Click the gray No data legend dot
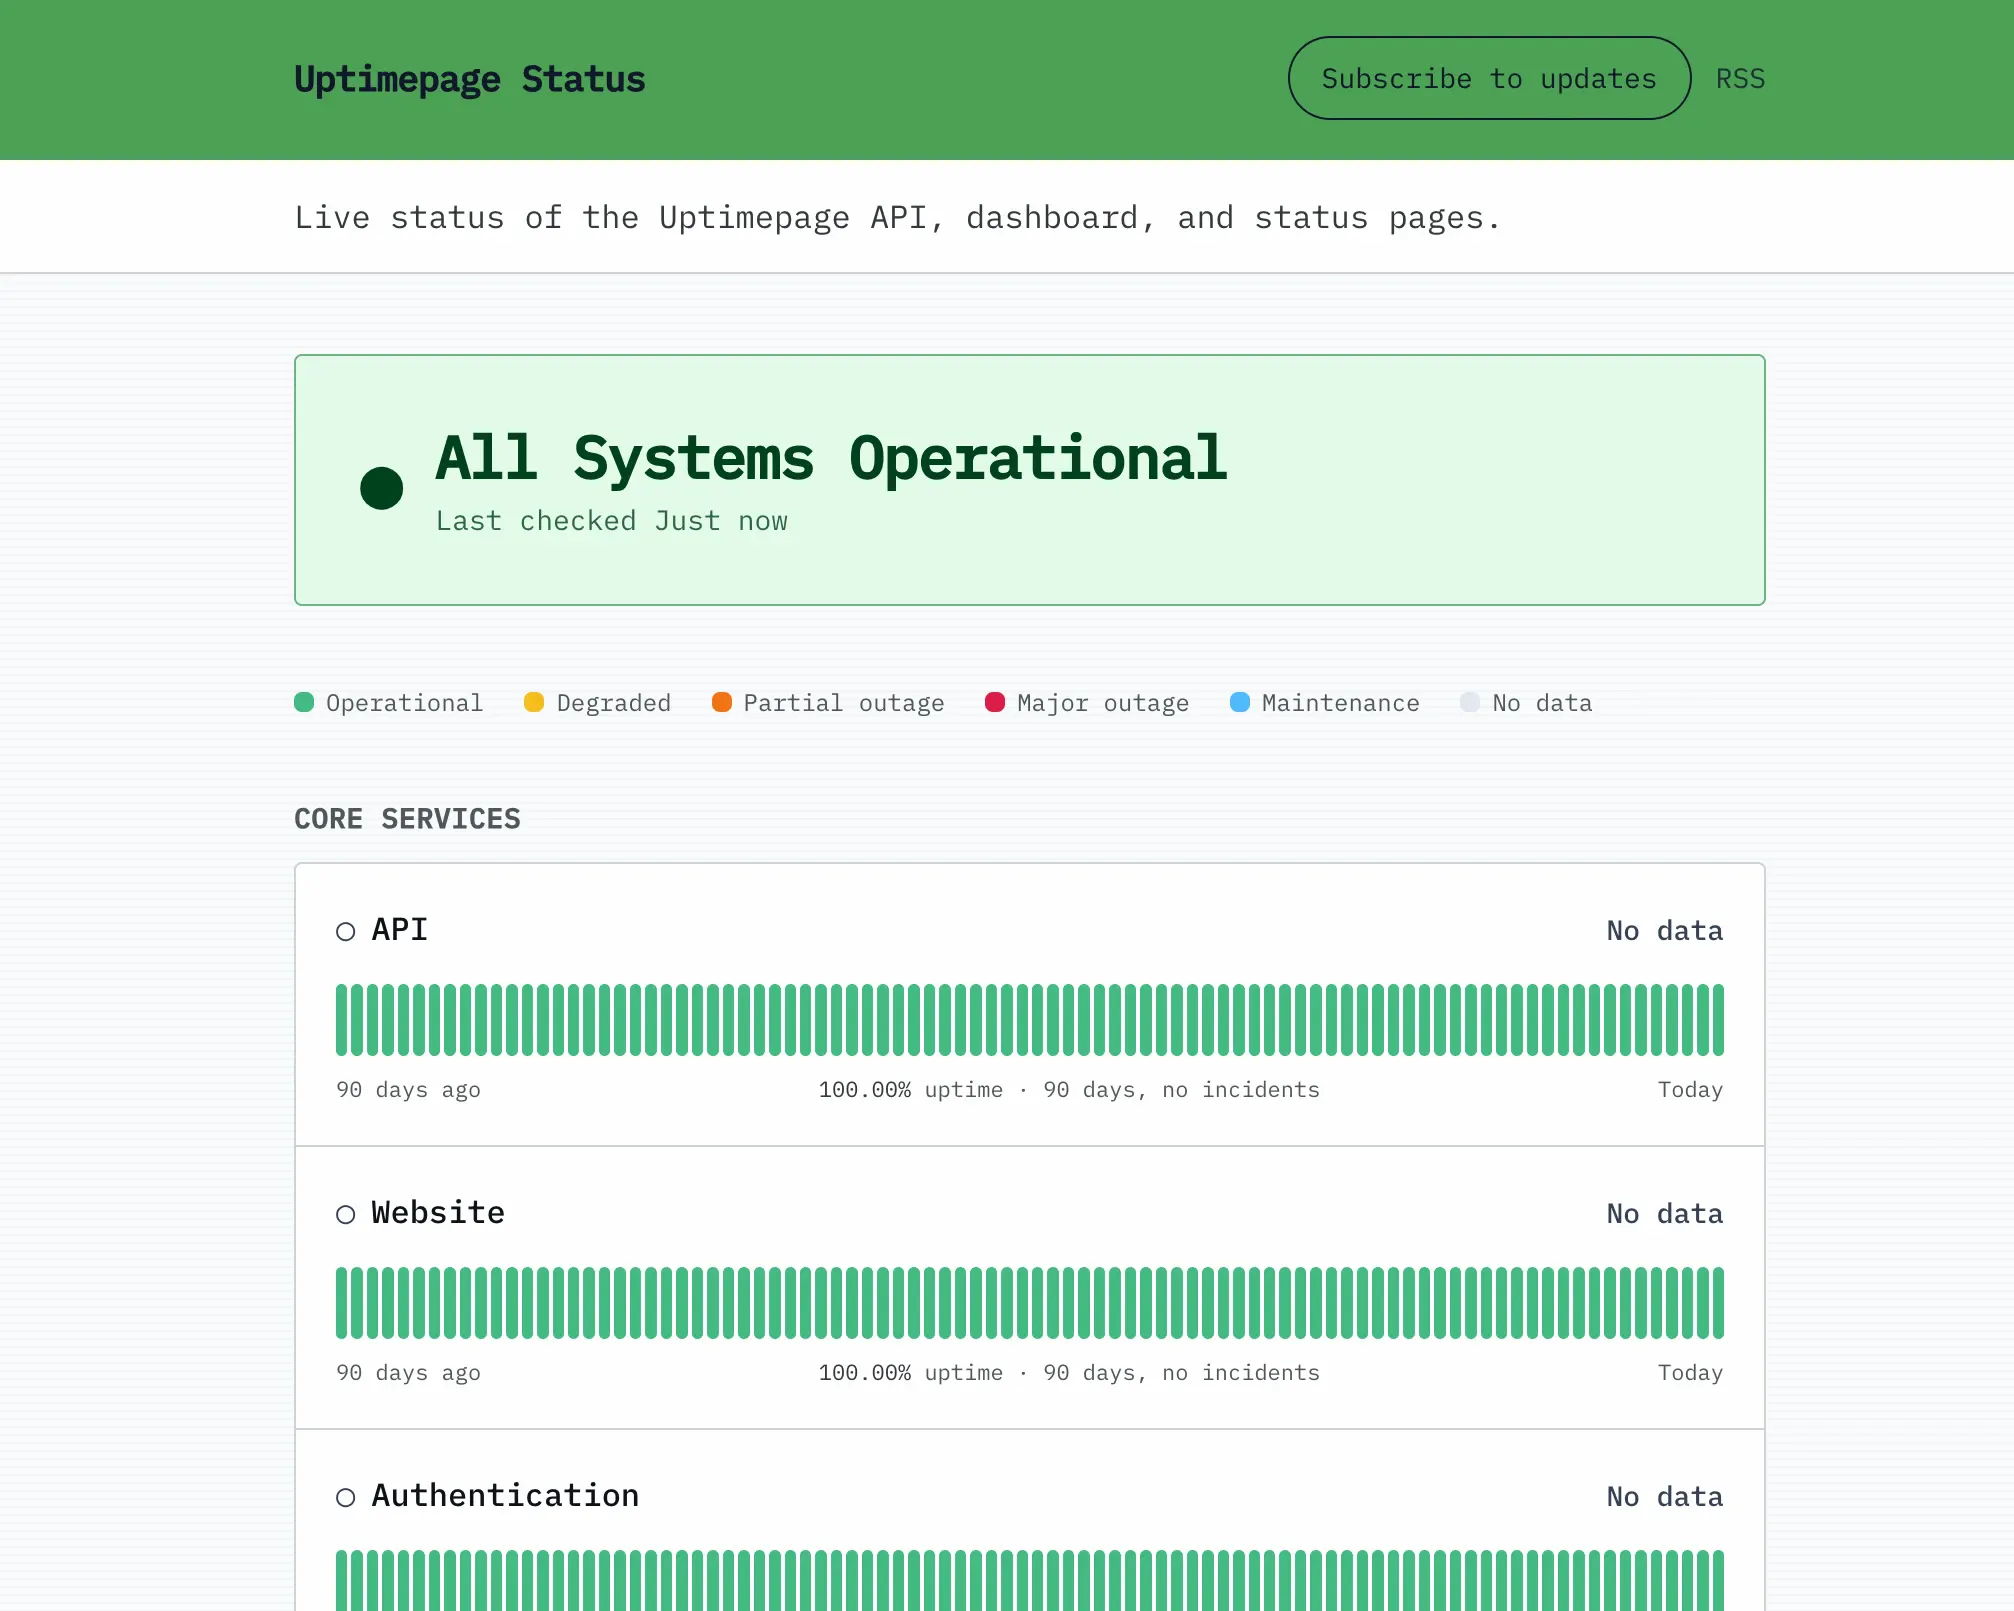Viewport: 2014px width, 1611px height. [1470, 702]
